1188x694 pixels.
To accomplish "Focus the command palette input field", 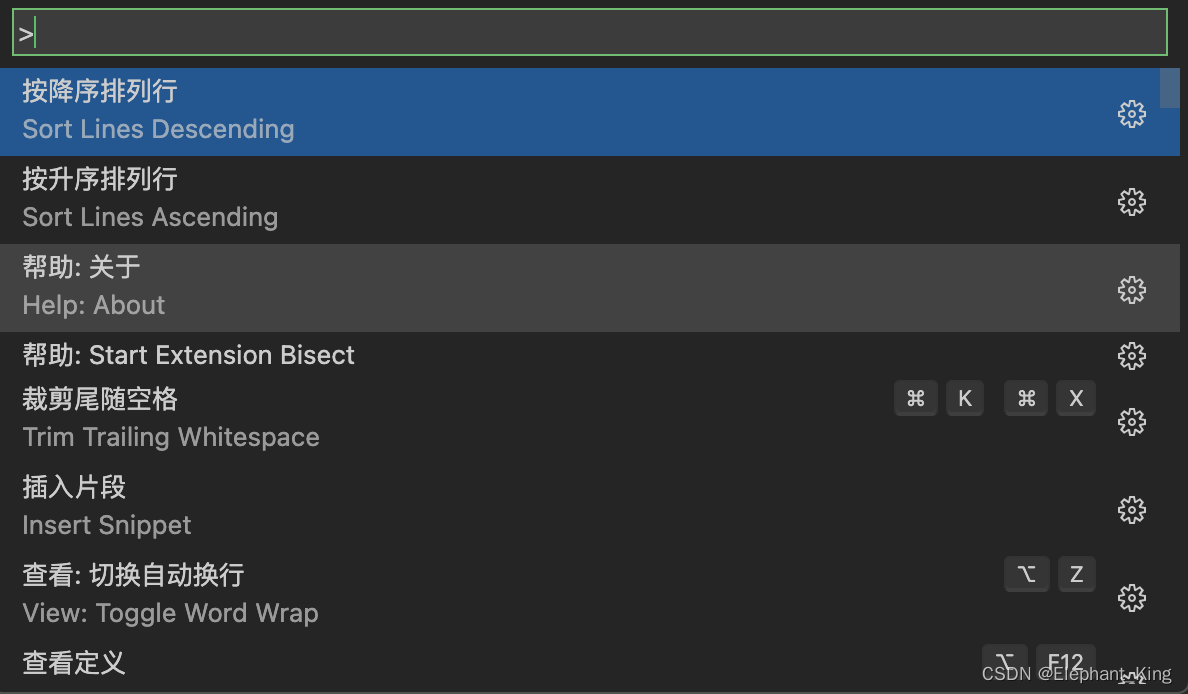I will pyautogui.click(x=590, y=33).
